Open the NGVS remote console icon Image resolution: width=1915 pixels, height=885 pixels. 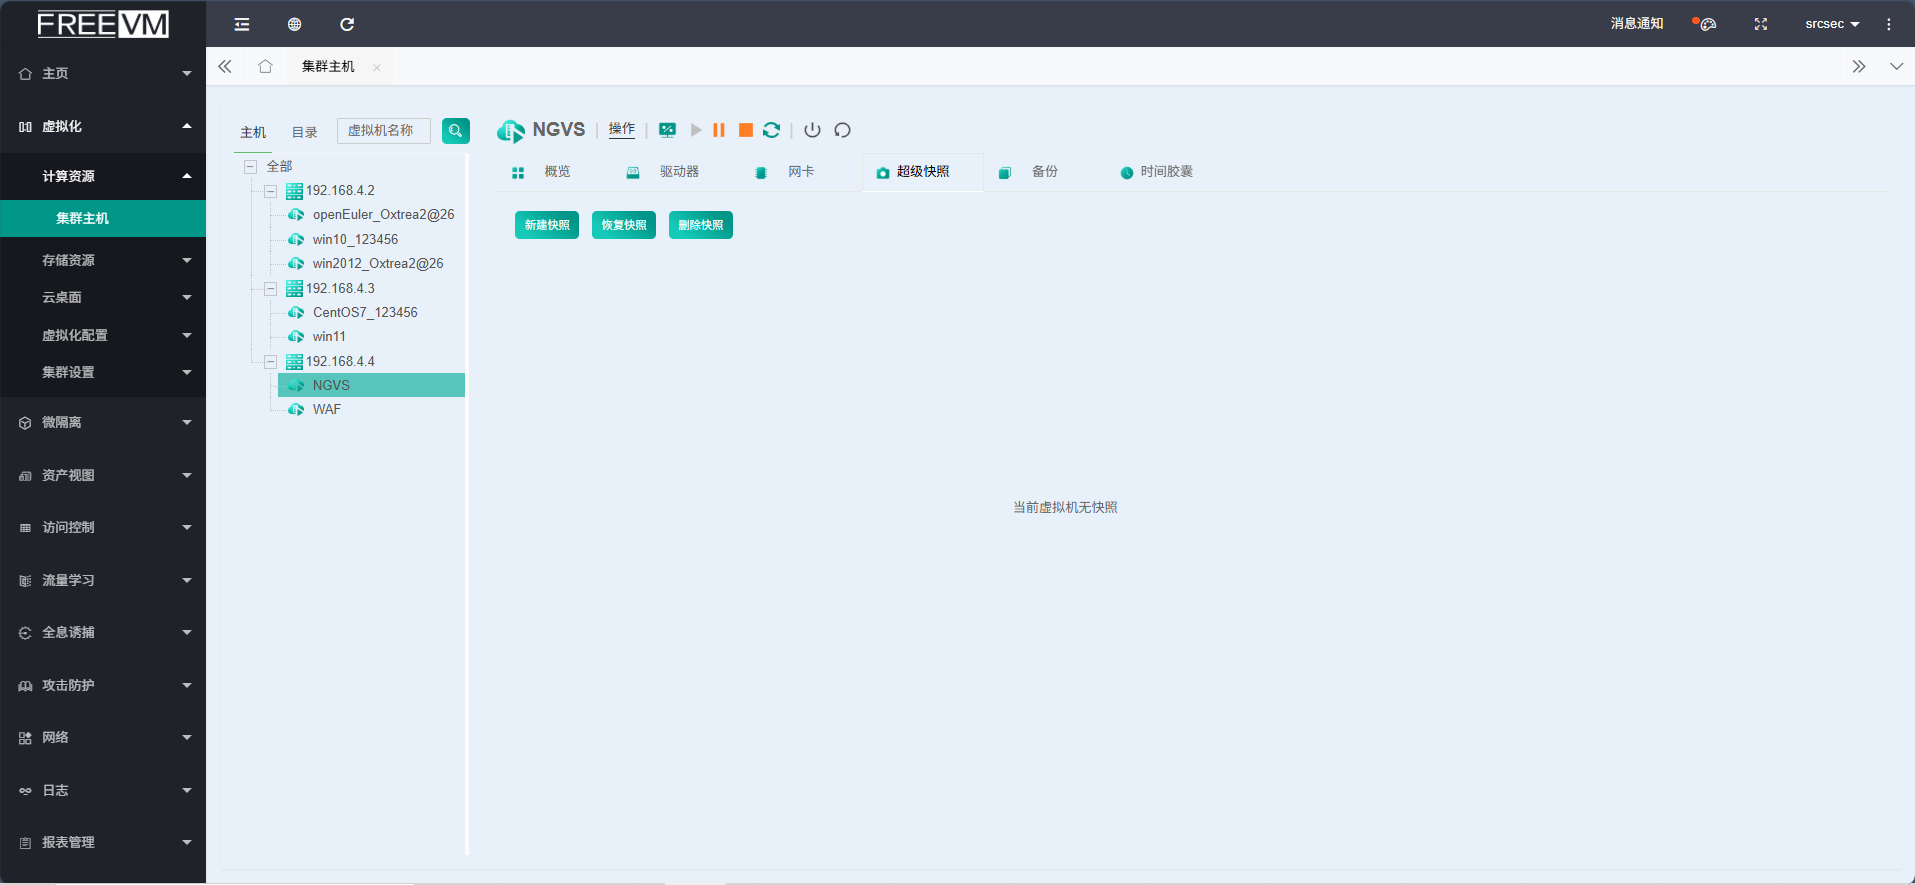click(x=667, y=130)
